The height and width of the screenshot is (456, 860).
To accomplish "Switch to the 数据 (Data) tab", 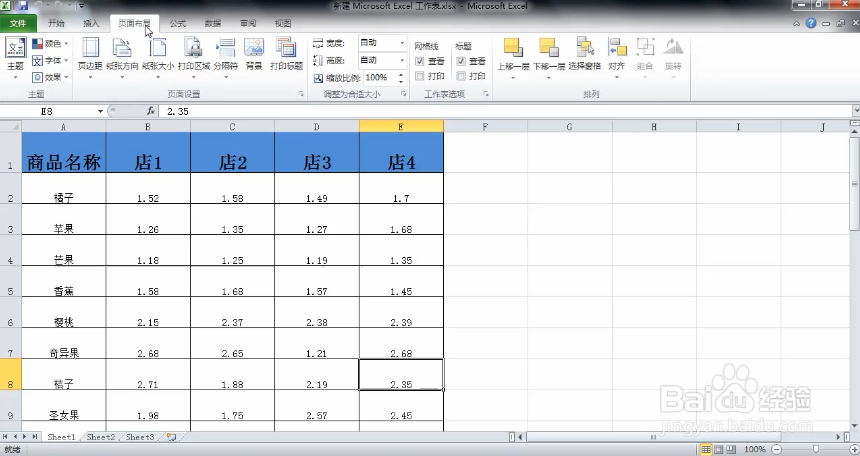I will (213, 23).
